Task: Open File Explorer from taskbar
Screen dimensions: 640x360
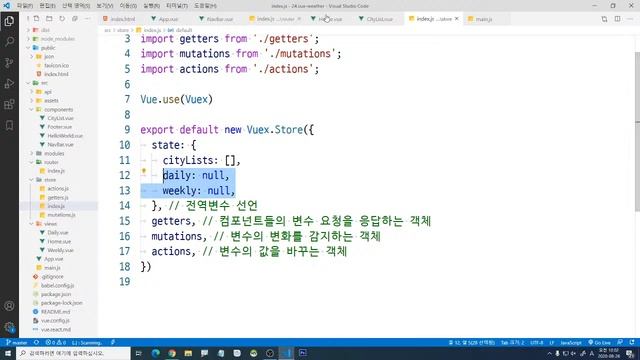Action: click(x=188, y=353)
